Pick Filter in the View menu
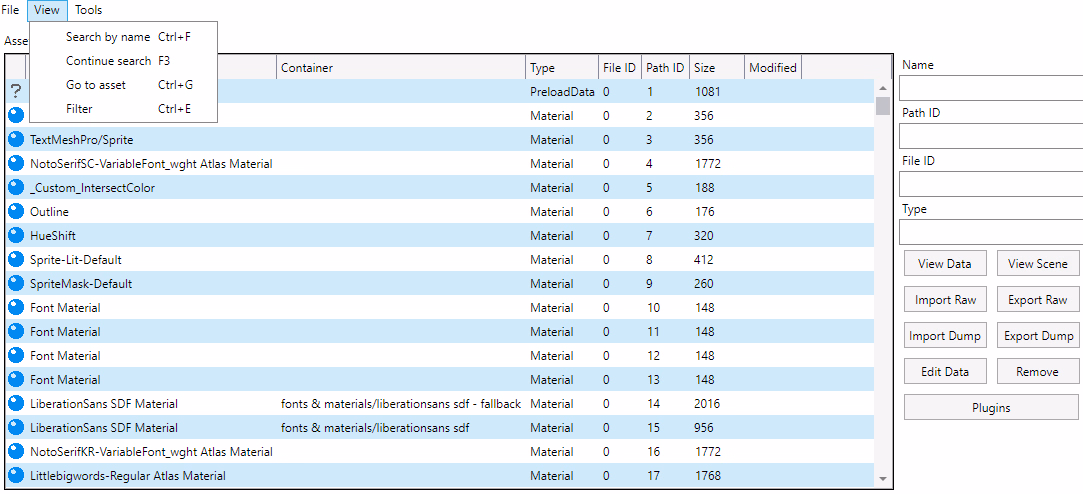The height and width of the screenshot is (494, 1083). click(79, 109)
